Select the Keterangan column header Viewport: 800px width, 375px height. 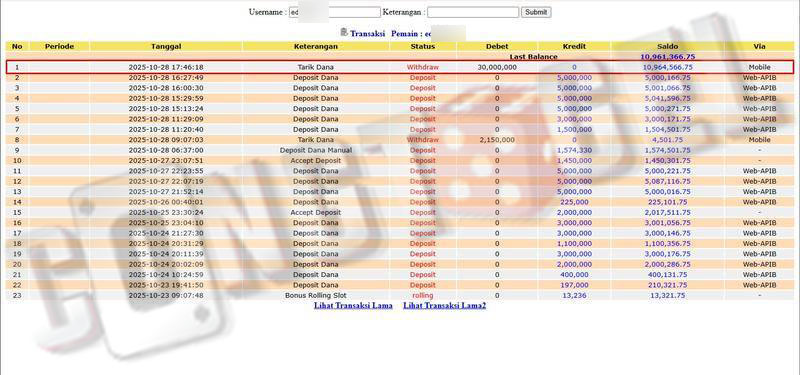(315, 46)
